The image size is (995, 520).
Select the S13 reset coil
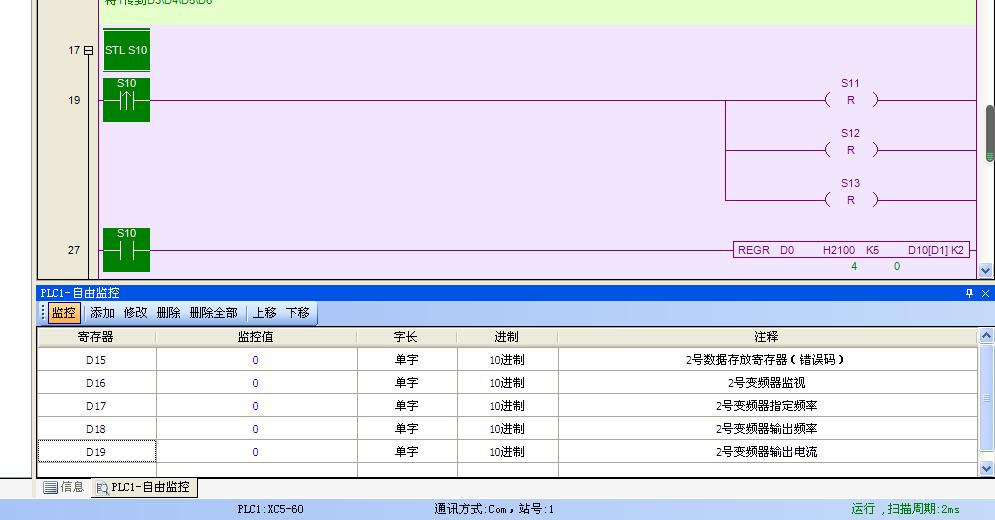[850, 200]
